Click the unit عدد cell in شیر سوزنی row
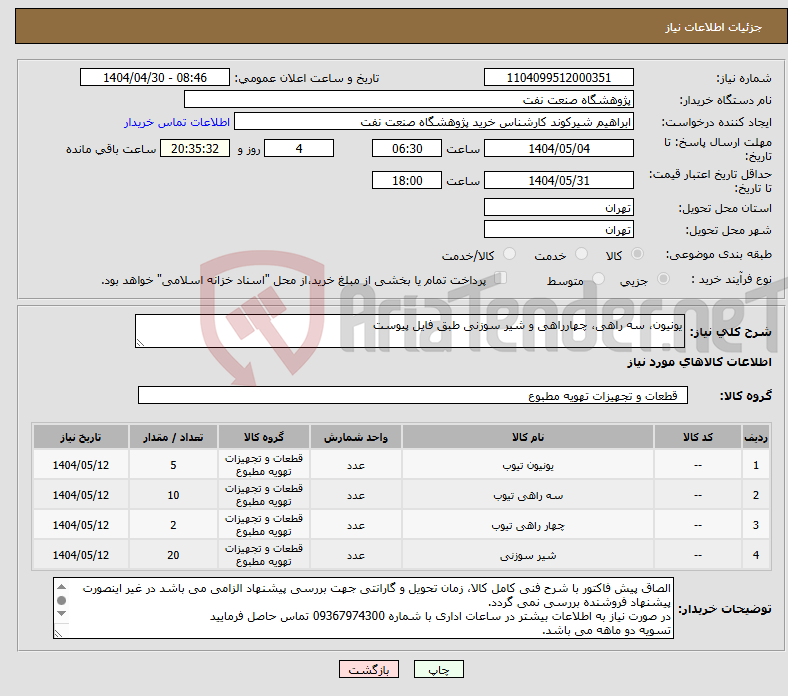788x696 pixels. pos(356,555)
